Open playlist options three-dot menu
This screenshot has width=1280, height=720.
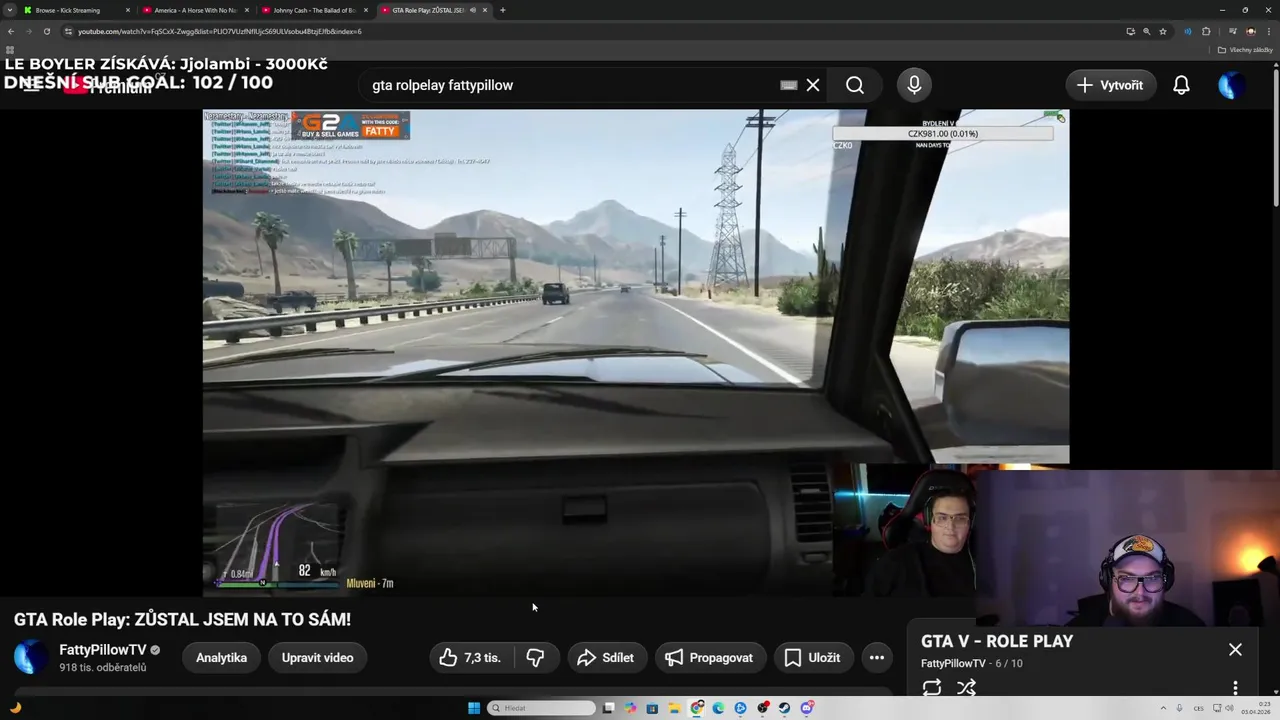pos(1235,687)
